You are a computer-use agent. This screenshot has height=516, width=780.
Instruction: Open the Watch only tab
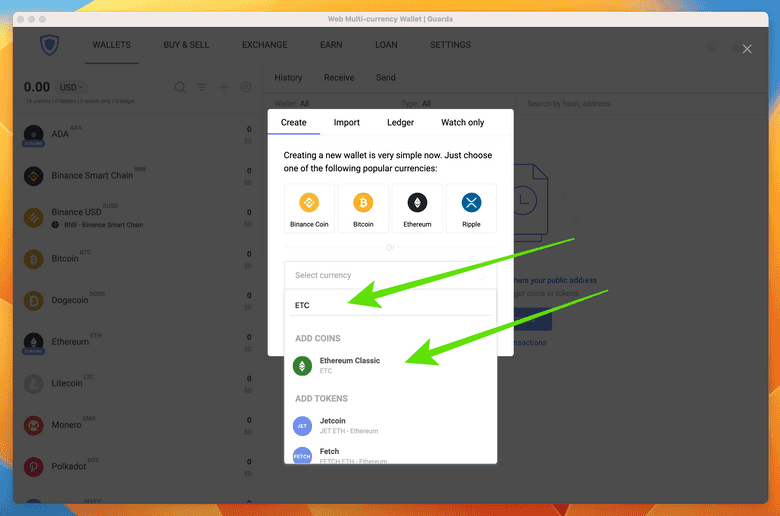(x=462, y=122)
